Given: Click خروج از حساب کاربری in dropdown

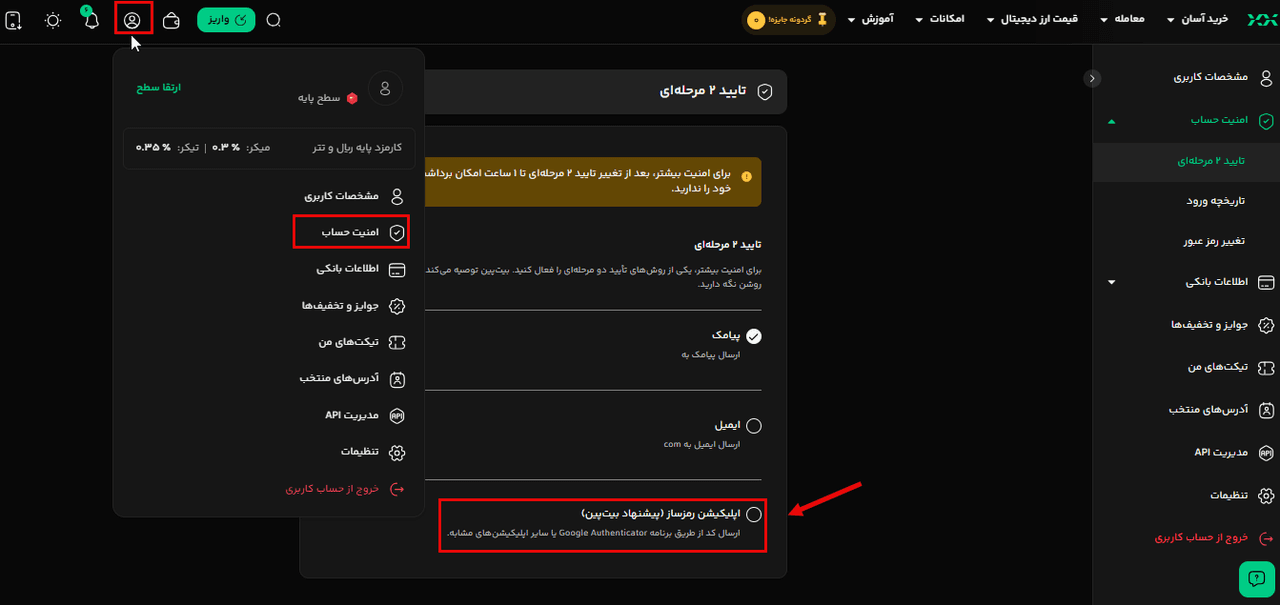Looking at the screenshot, I should [x=346, y=489].
